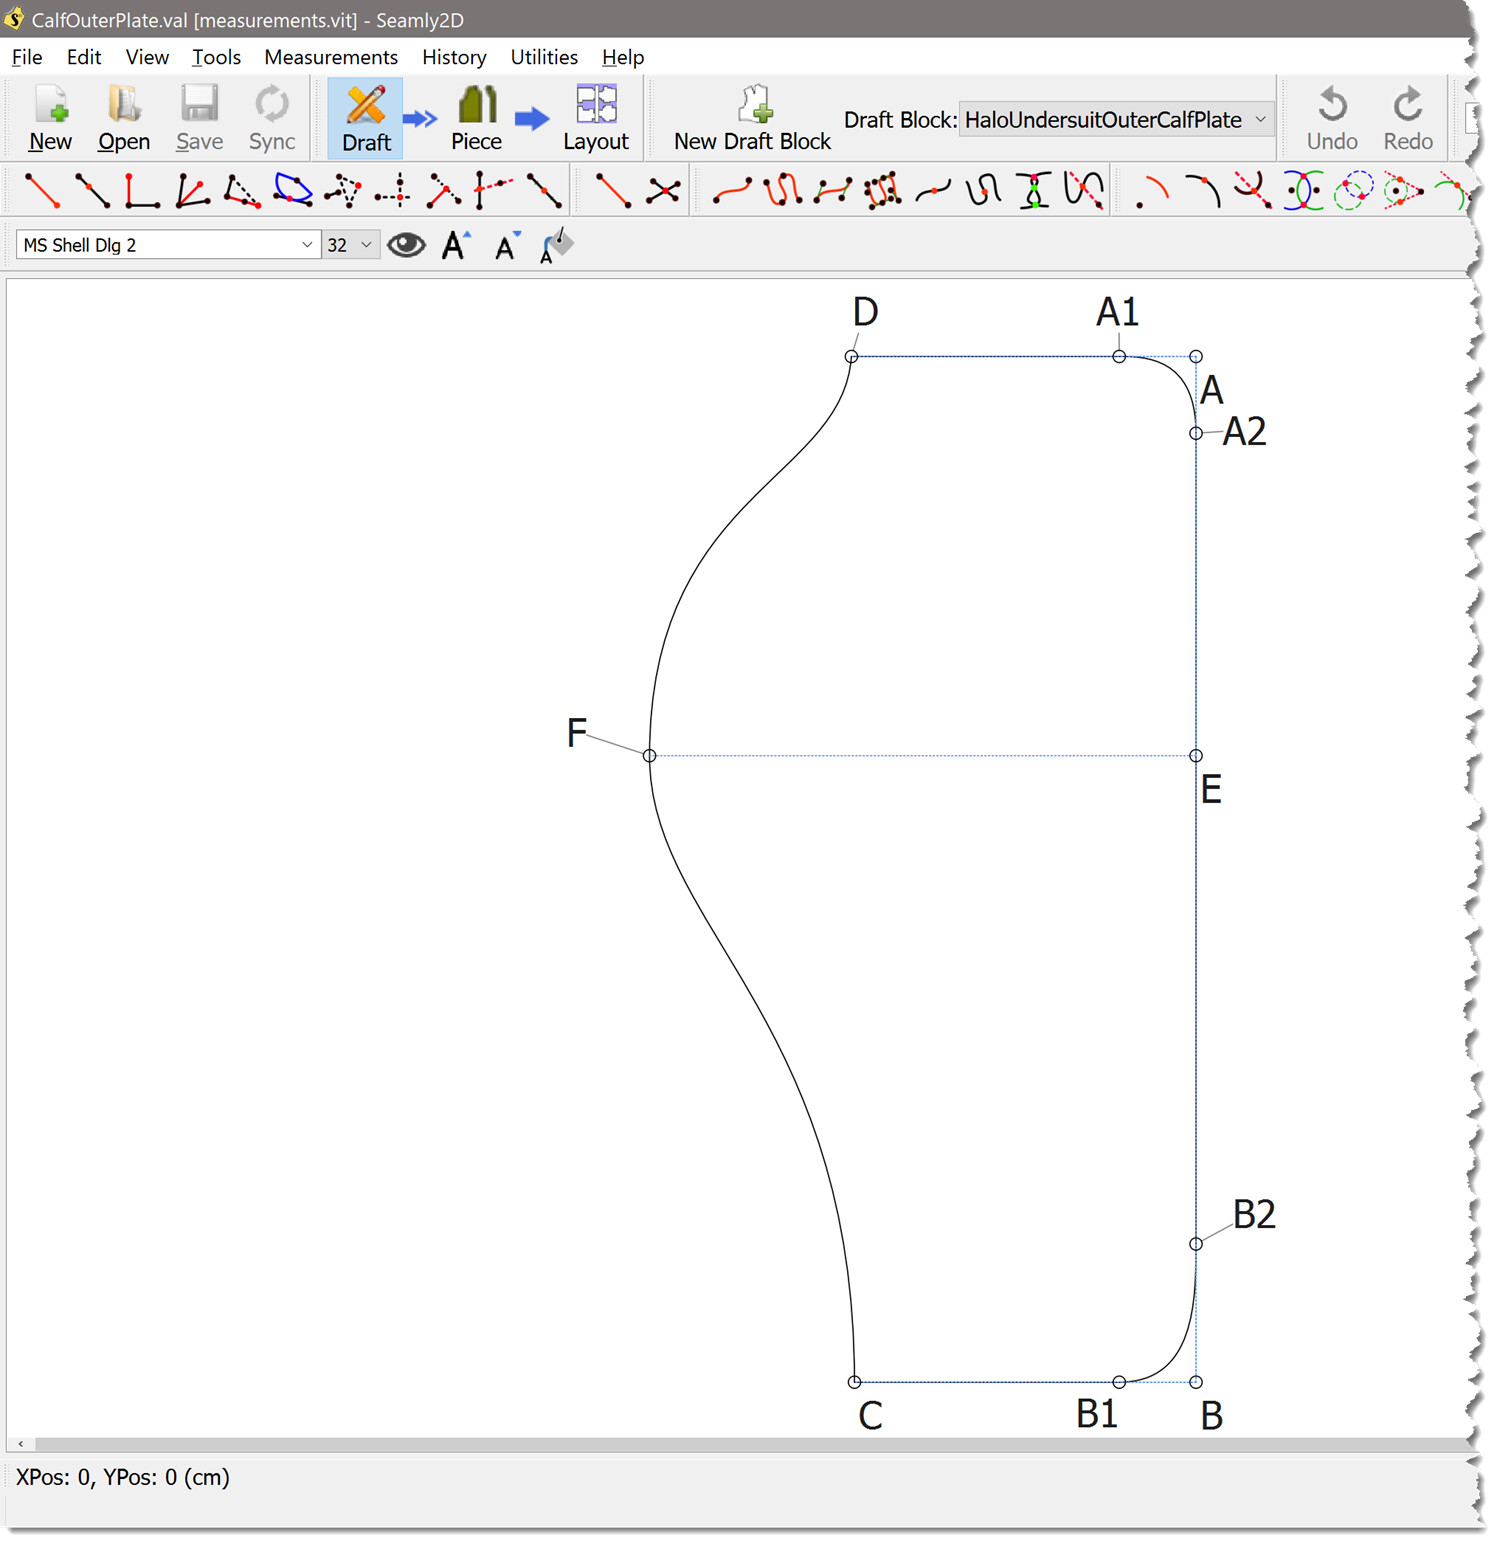Select the Point at Distance and Angle tool
This screenshot has width=1500, height=1541.
(x=41, y=190)
